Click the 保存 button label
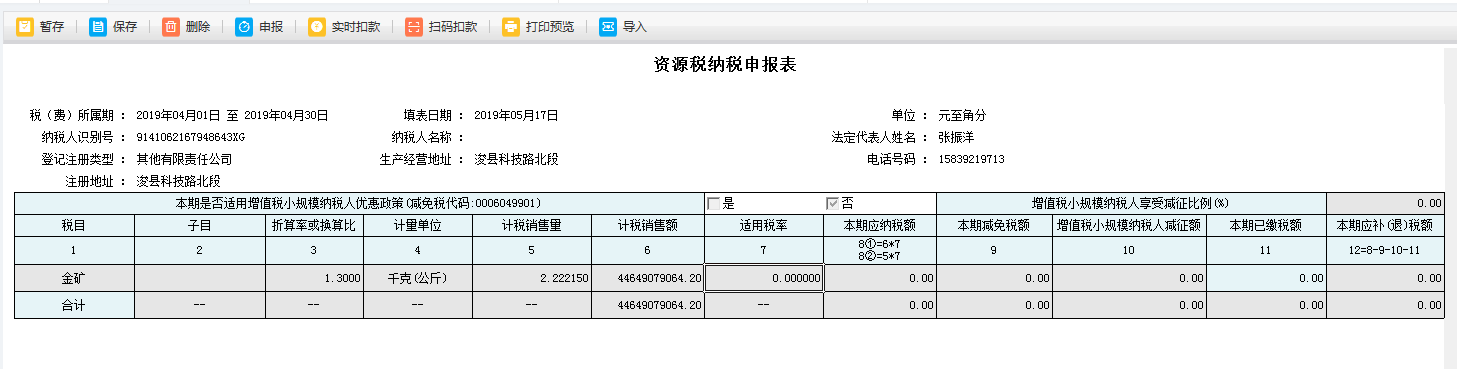This screenshot has height=369, width=1457. coord(125,27)
